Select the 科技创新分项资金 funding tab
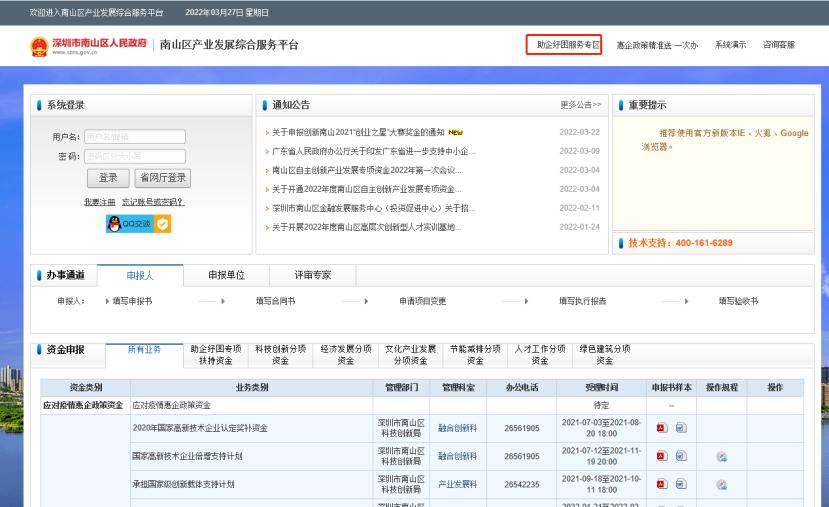Image resolution: width=829 pixels, height=507 pixels. 280,354
